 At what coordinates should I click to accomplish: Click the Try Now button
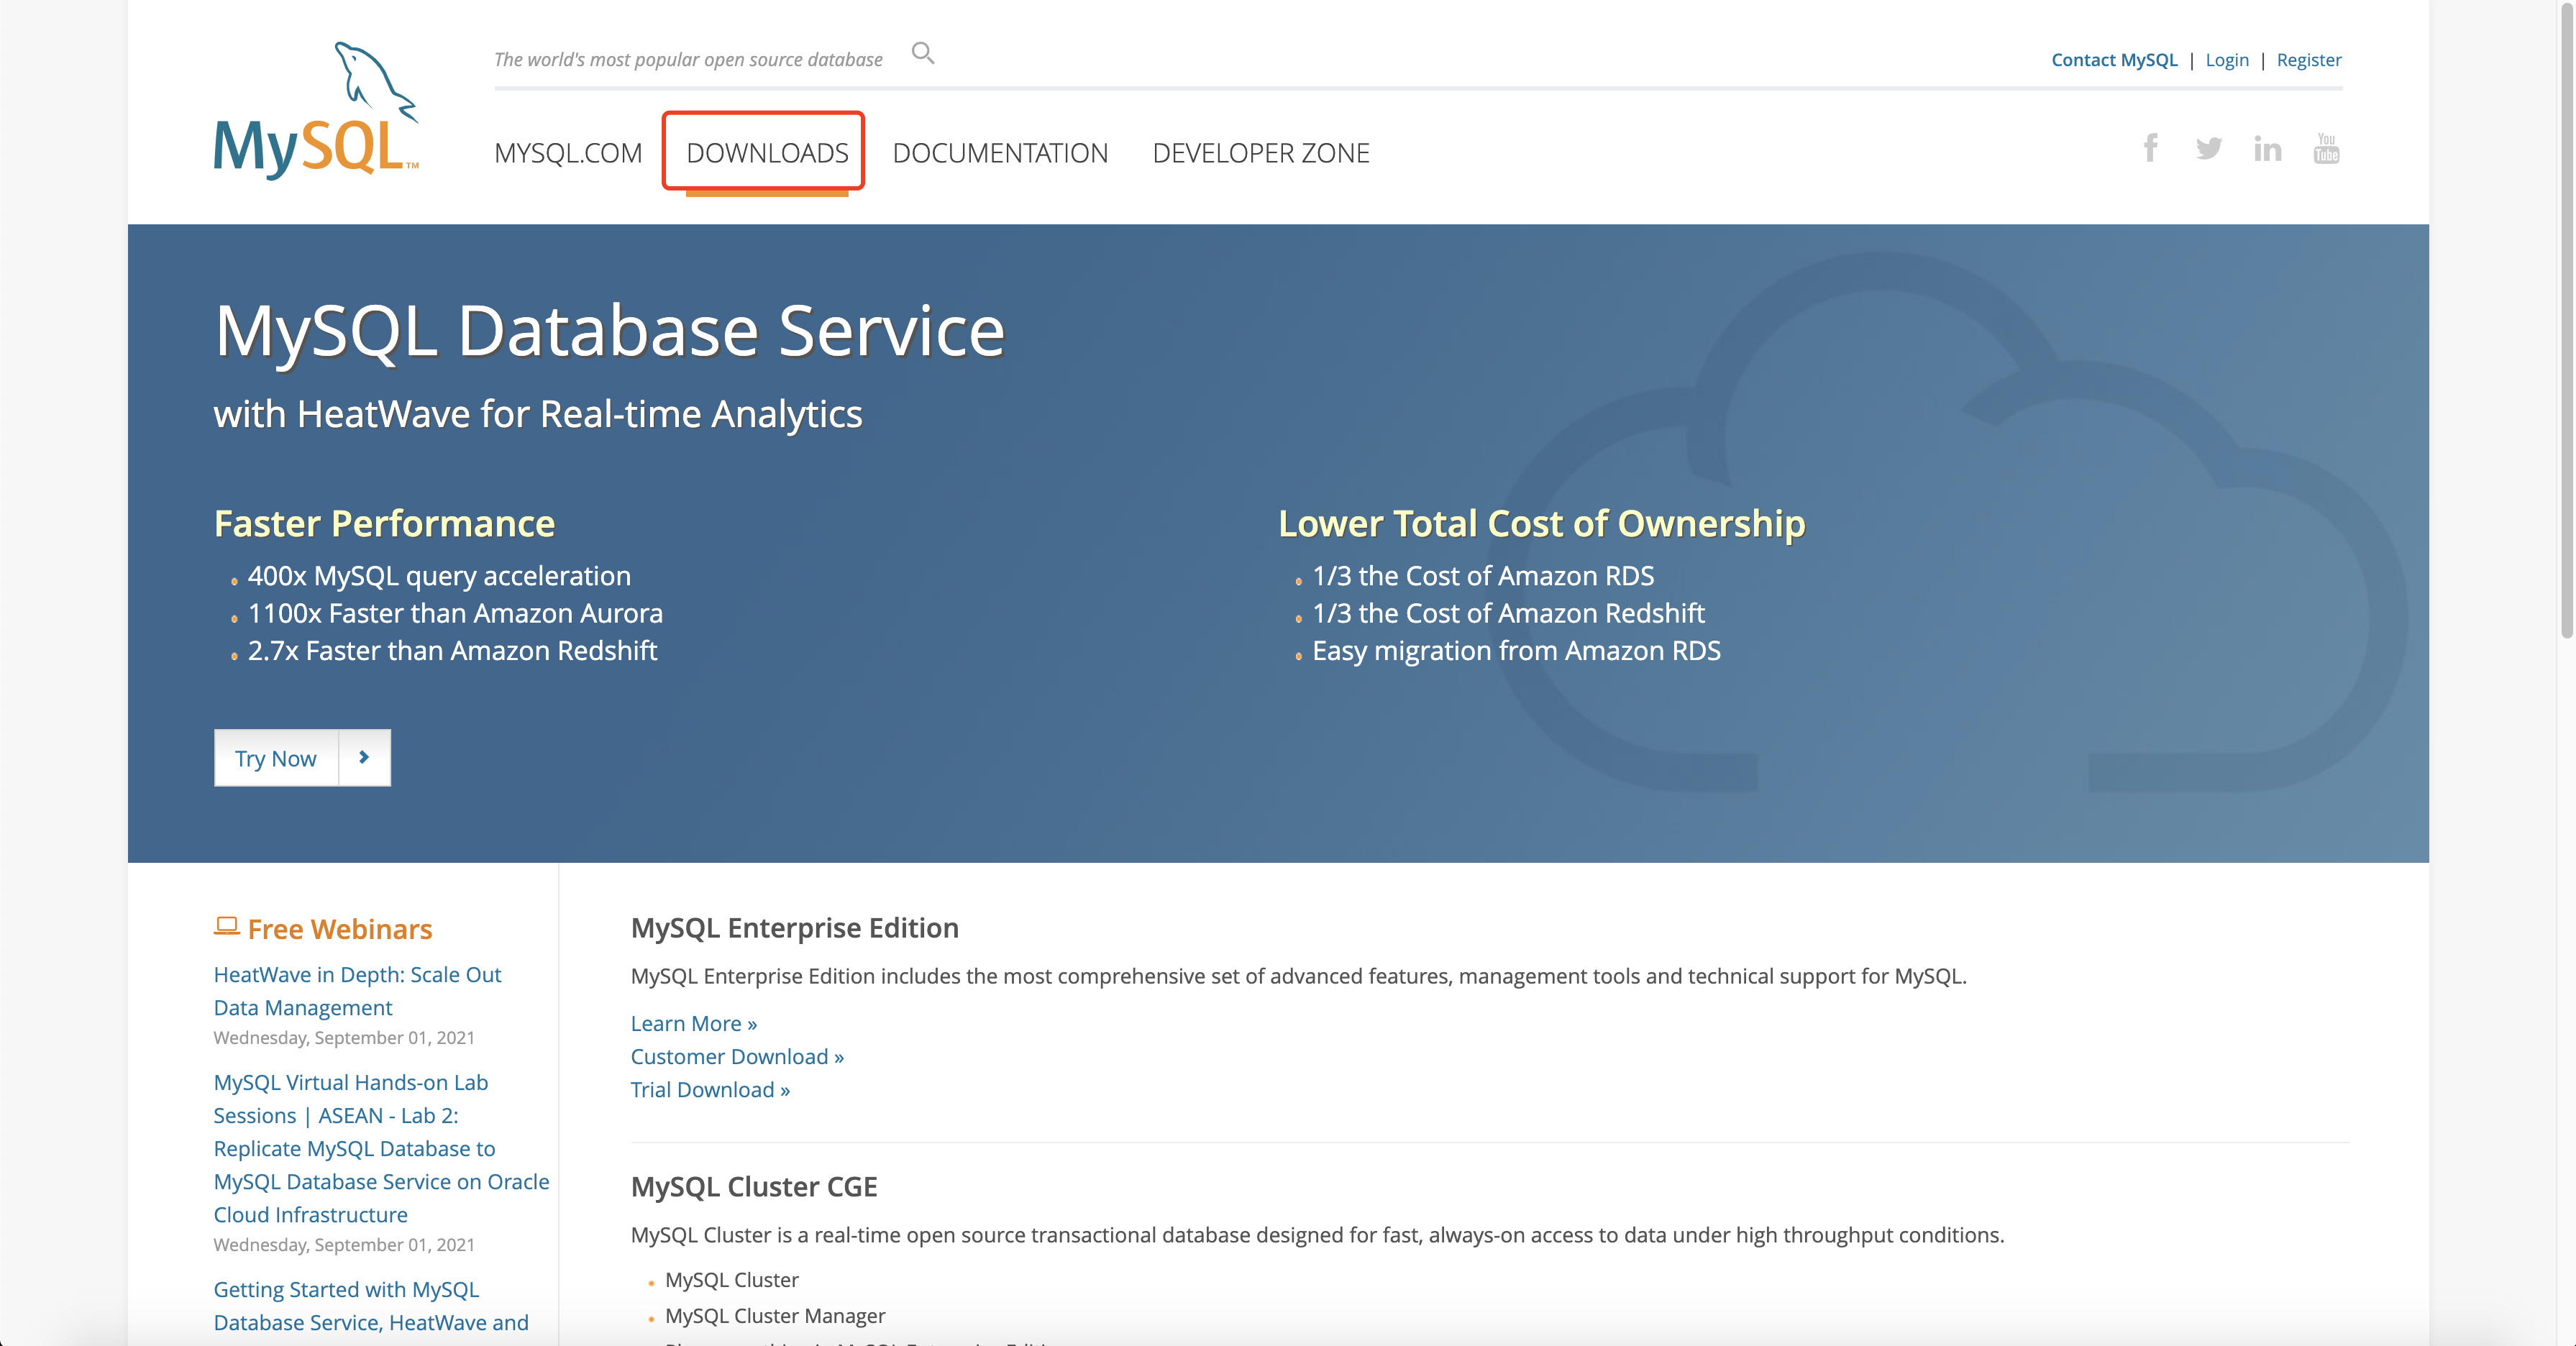coord(275,757)
